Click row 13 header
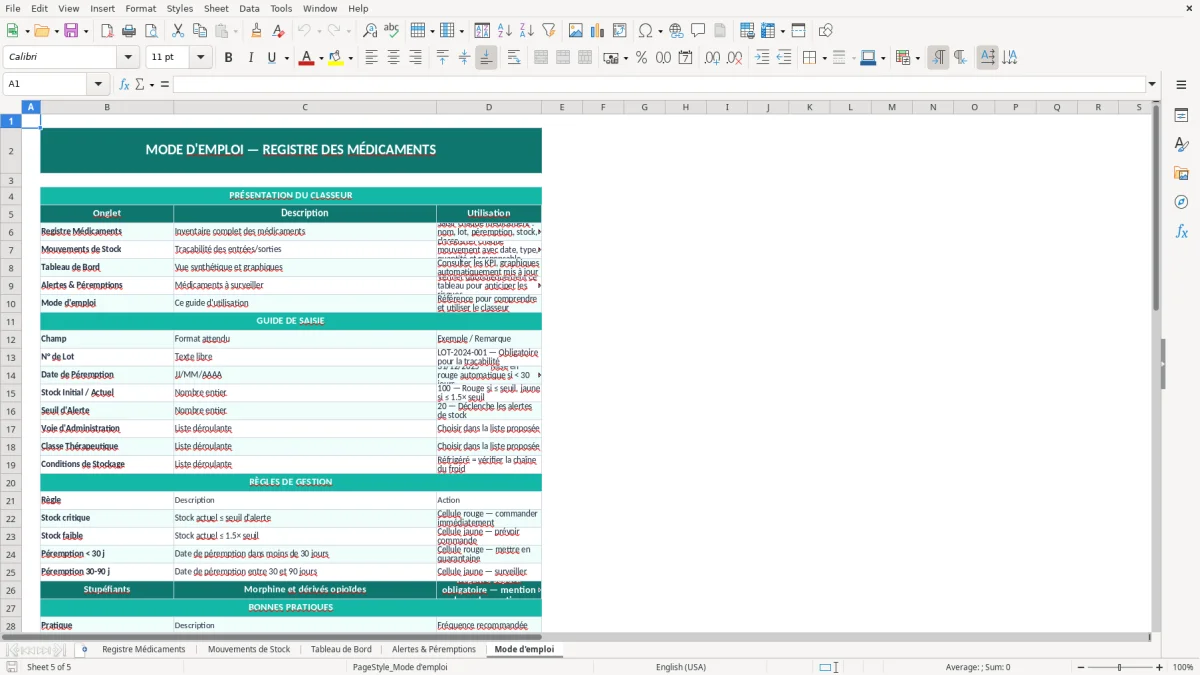1200x675 pixels. click(11, 357)
